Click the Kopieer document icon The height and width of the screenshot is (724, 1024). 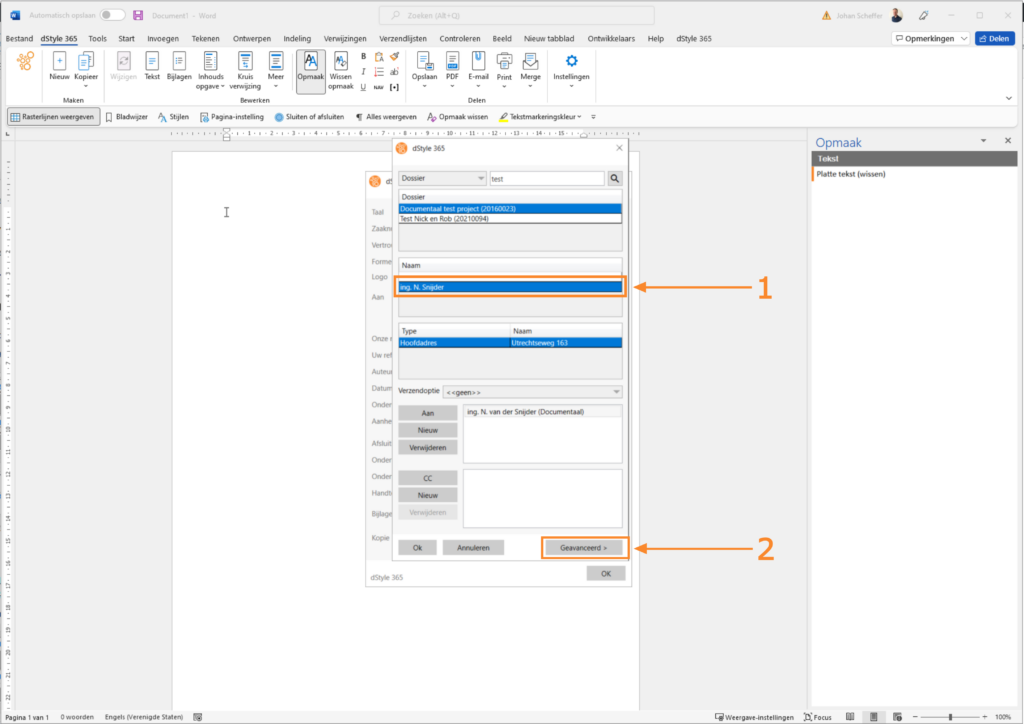[86, 67]
